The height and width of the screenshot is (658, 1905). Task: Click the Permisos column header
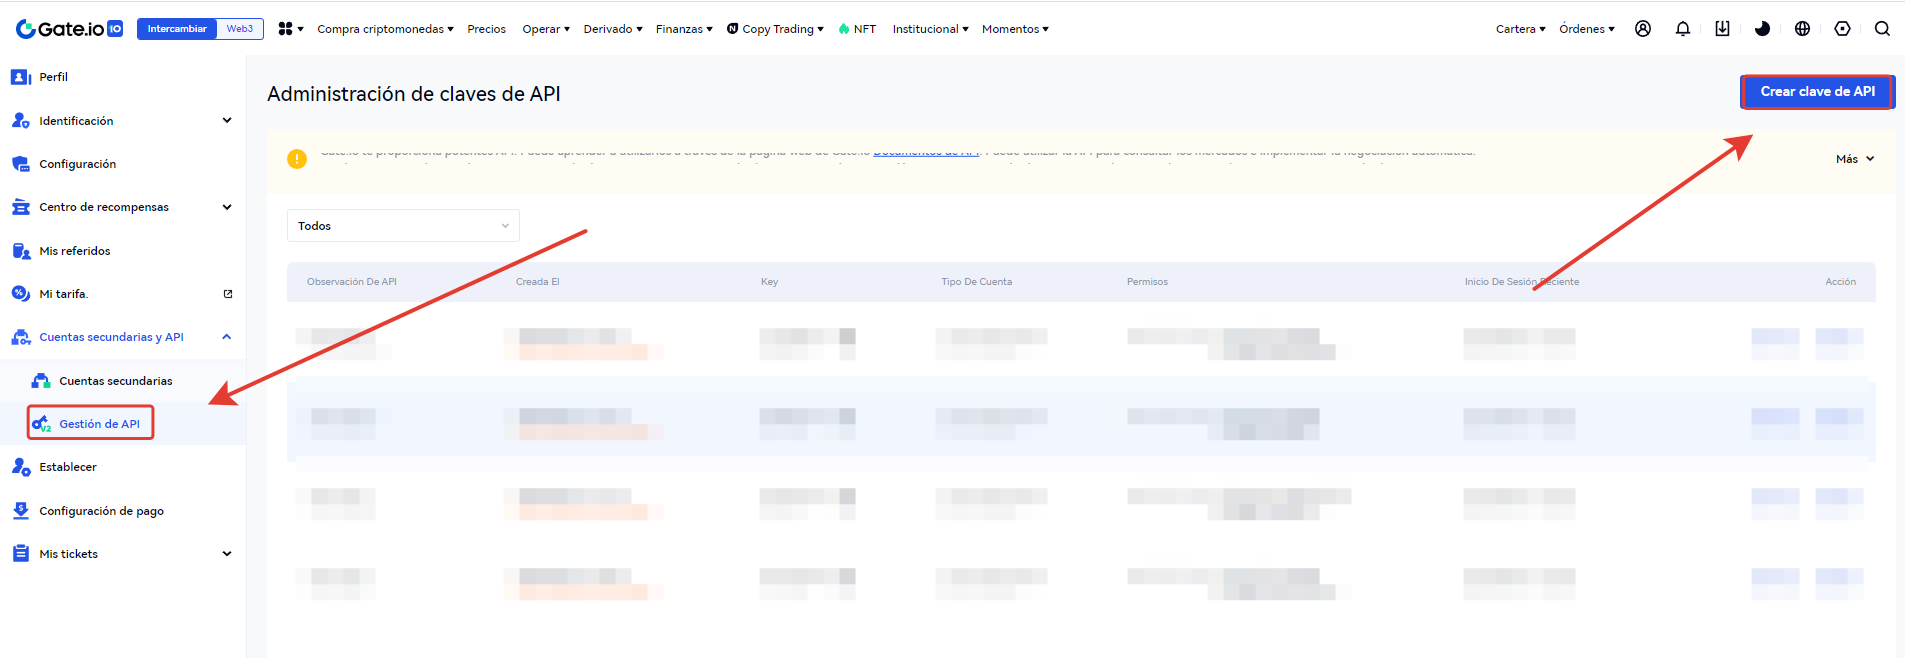(1147, 282)
